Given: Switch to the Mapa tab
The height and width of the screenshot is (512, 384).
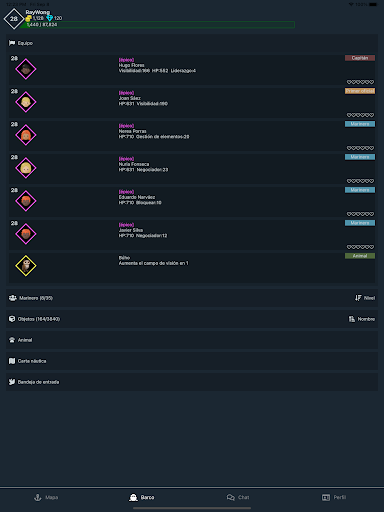Looking at the screenshot, I should click(x=46, y=497).
